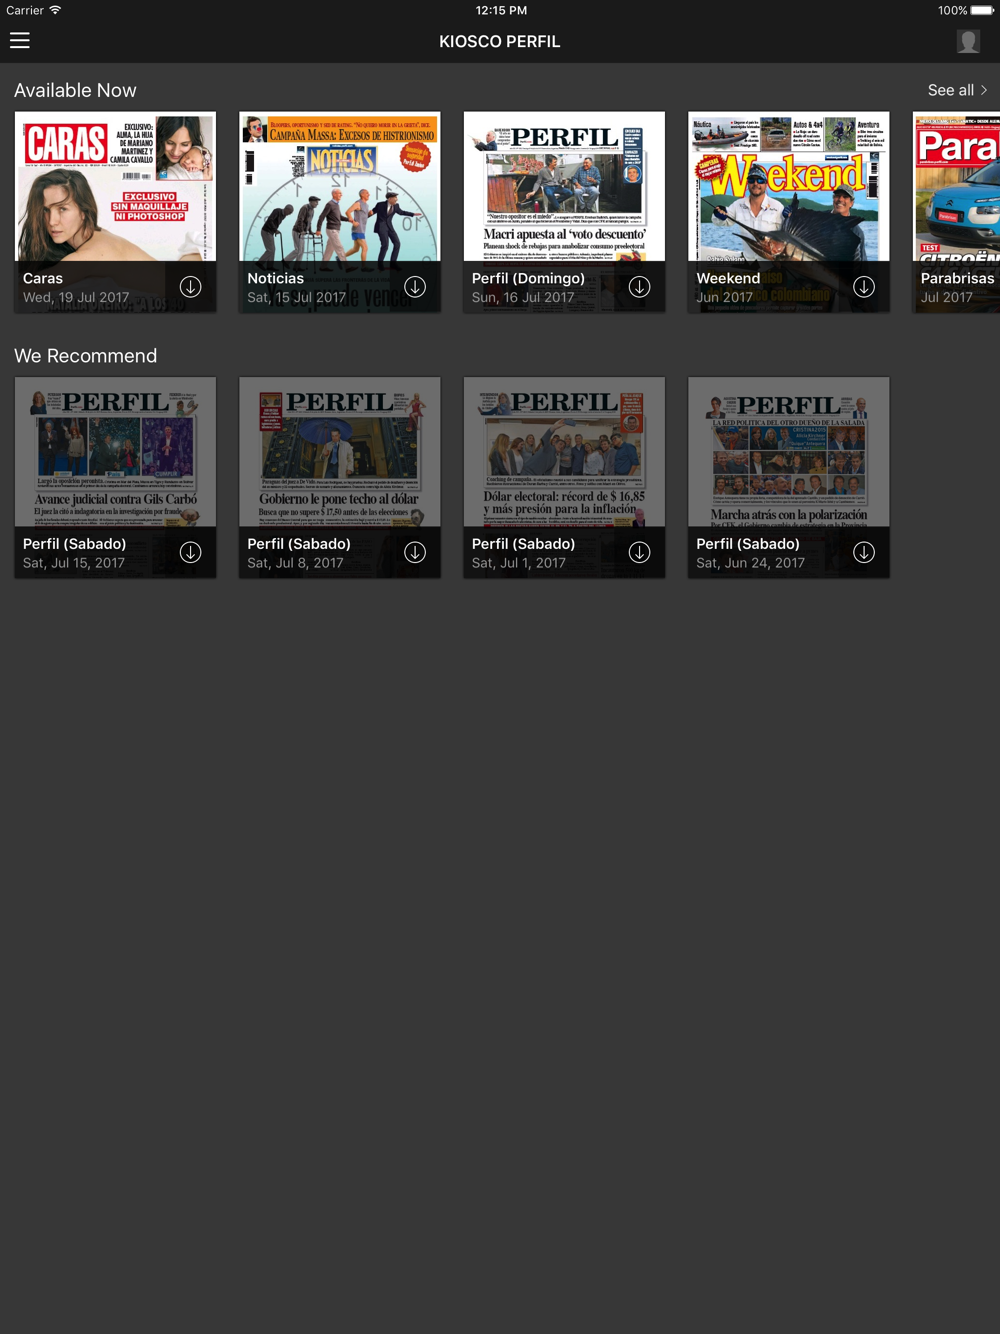Tap the battery indicator icon
Viewport: 1000px width, 1334px height.
coord(983,10)
